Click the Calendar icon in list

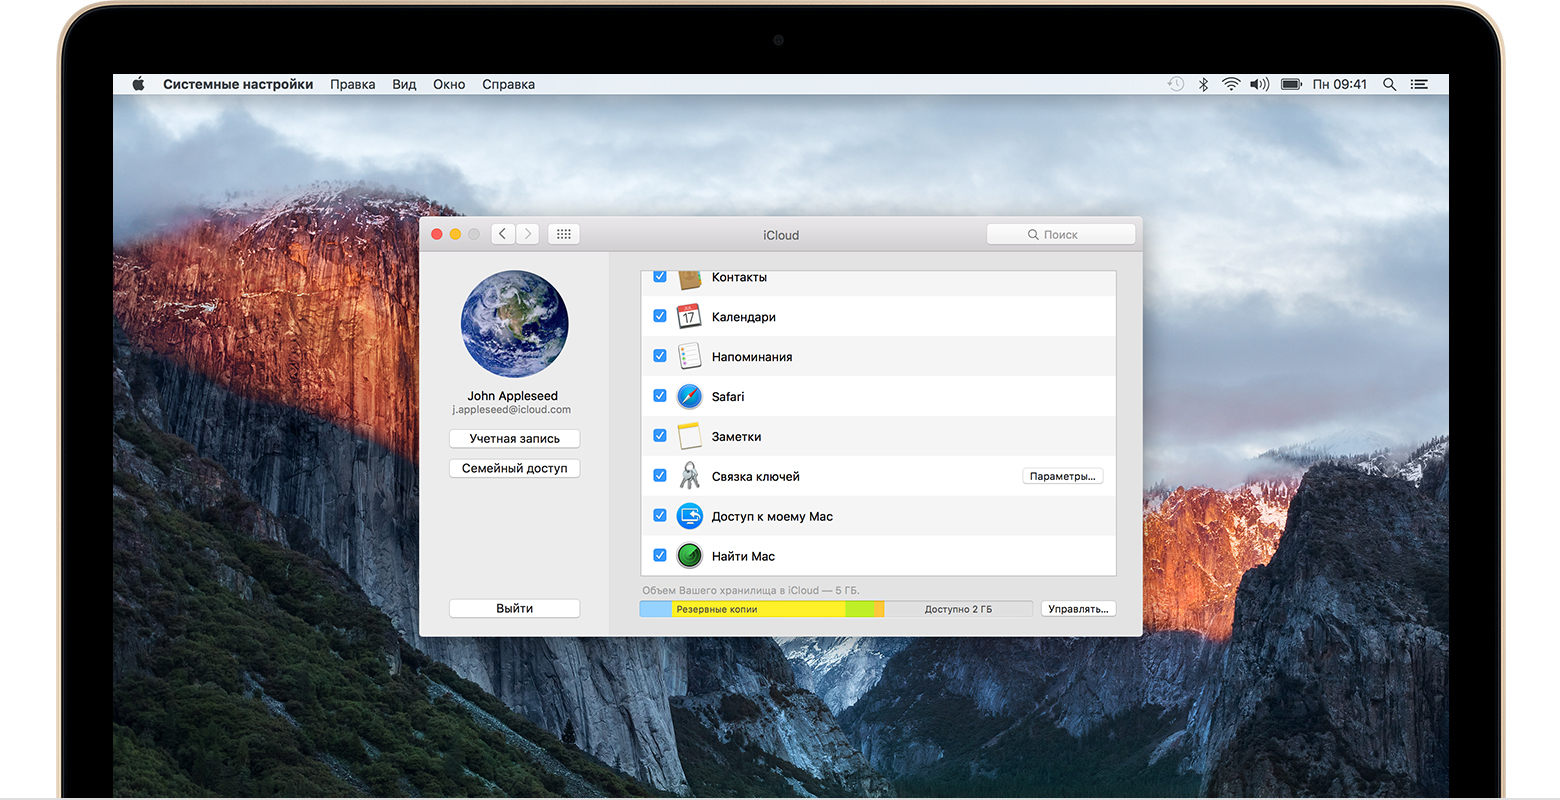[689, 317]
